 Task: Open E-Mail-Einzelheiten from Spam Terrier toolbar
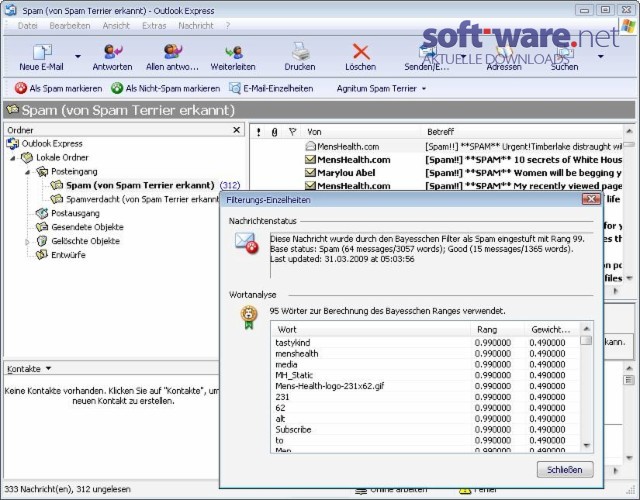(x=271, y=88)
